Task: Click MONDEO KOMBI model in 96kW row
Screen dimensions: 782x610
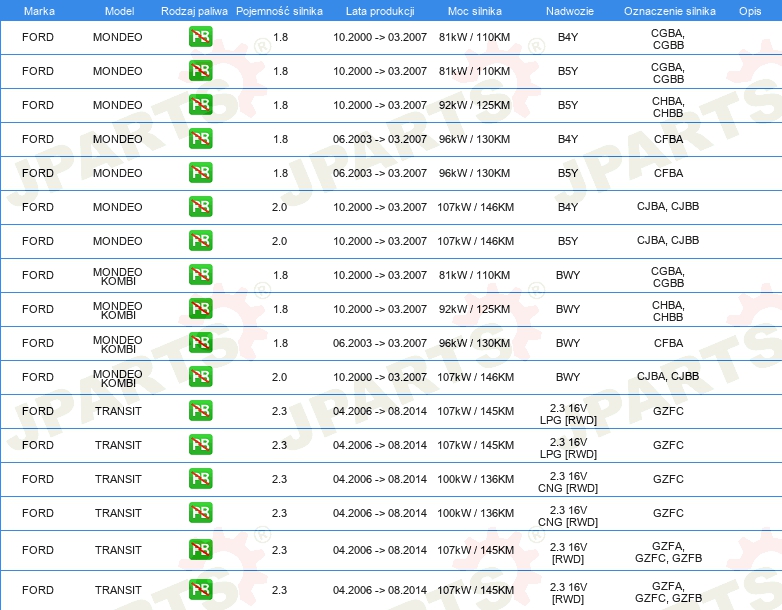Action: coord(118,344)
